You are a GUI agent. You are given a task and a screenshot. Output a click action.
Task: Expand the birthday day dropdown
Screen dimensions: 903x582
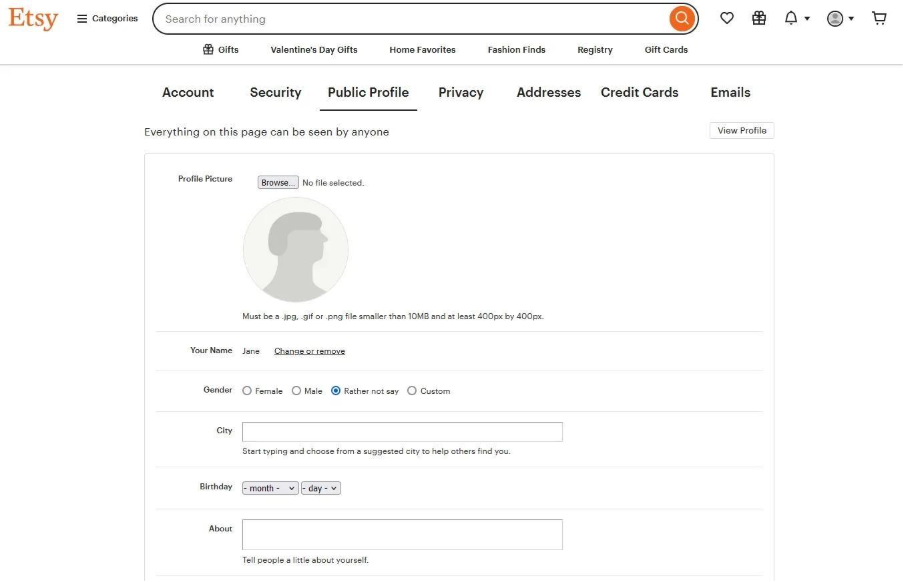click(x=321, y=488)
